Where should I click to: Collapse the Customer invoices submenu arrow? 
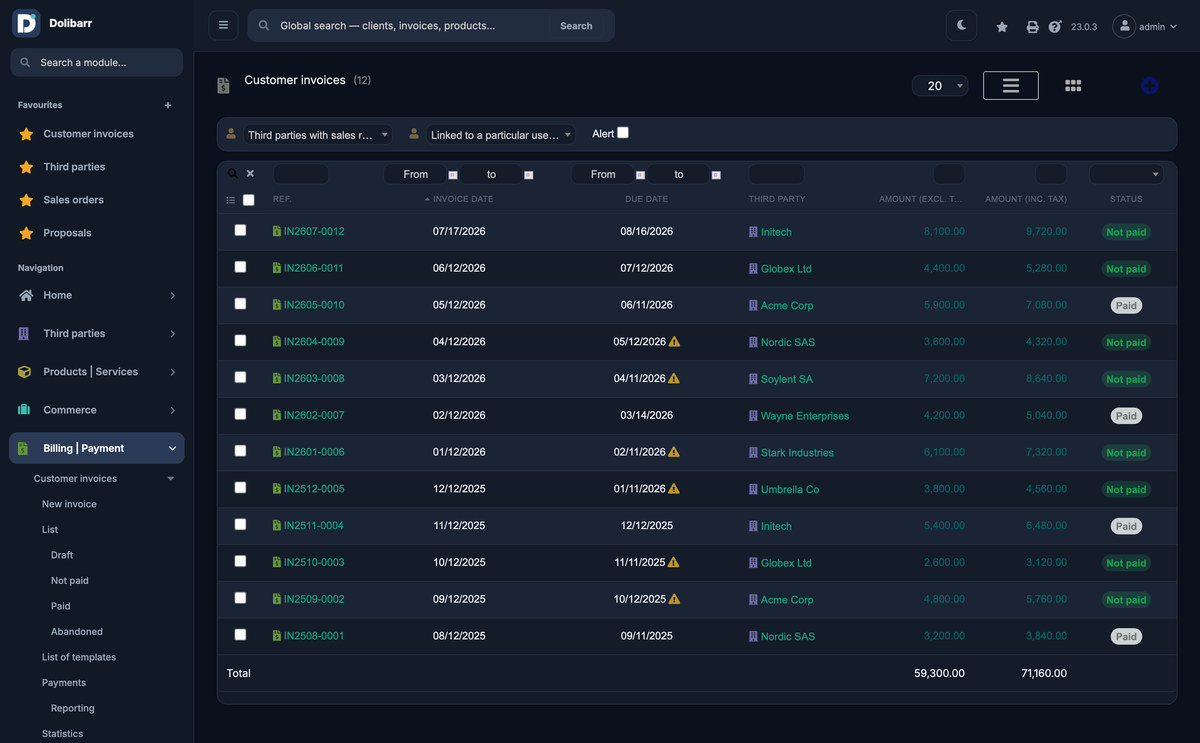point(170,479)
